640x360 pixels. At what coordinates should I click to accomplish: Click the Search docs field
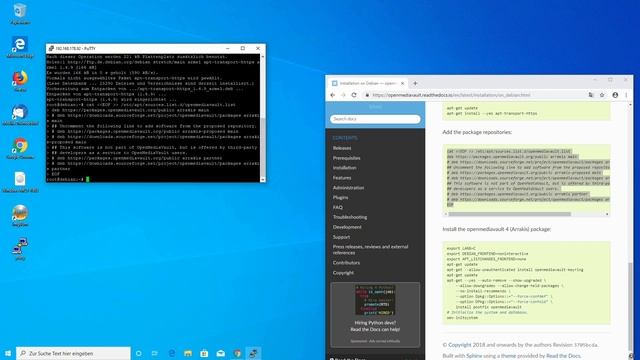375,119
